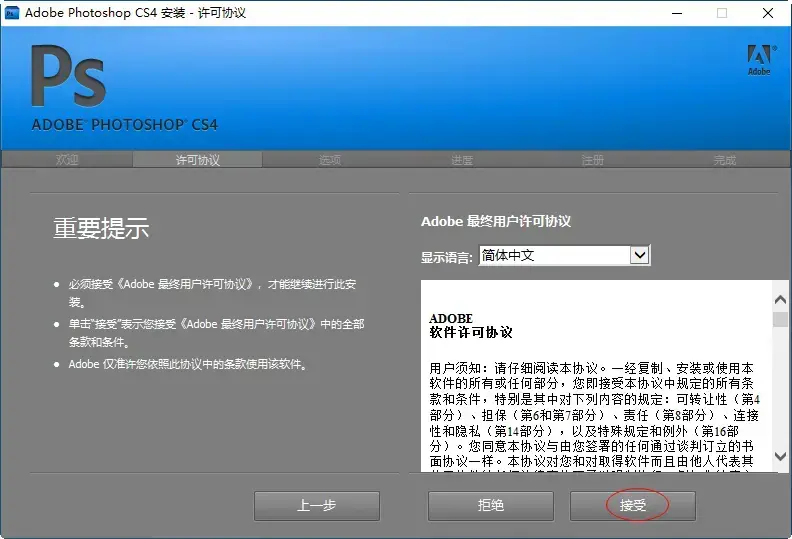Click the 接受 (Accept) button
The height and width of the screenshot is (539, 792).
632,506
